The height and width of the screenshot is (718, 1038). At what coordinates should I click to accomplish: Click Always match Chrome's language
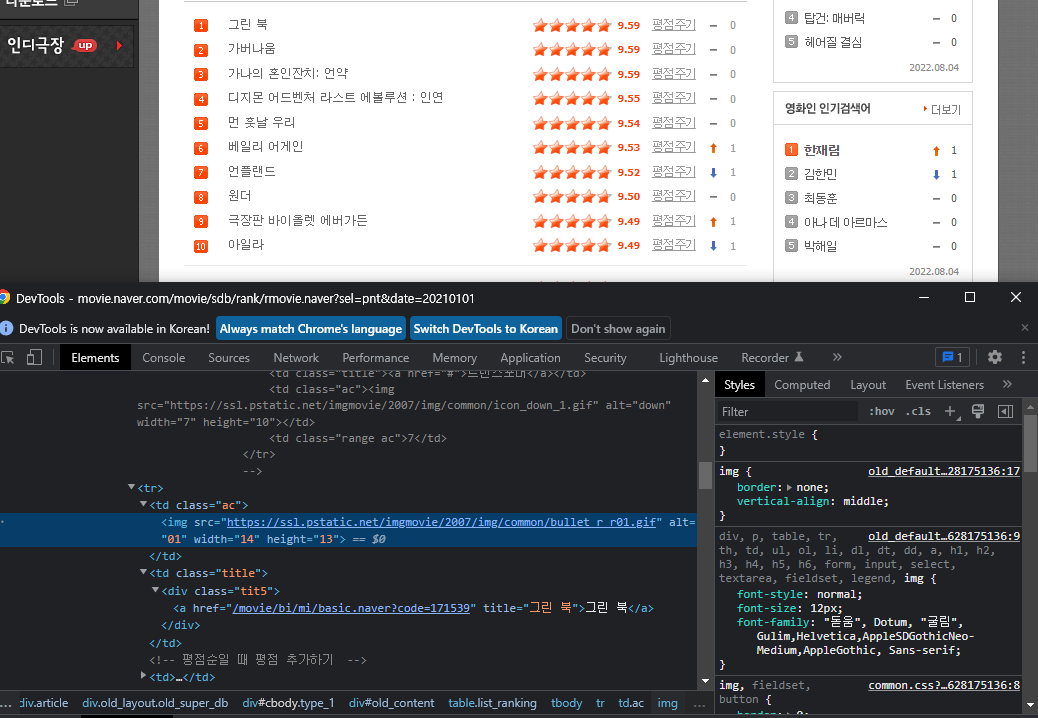coord(310,329)
